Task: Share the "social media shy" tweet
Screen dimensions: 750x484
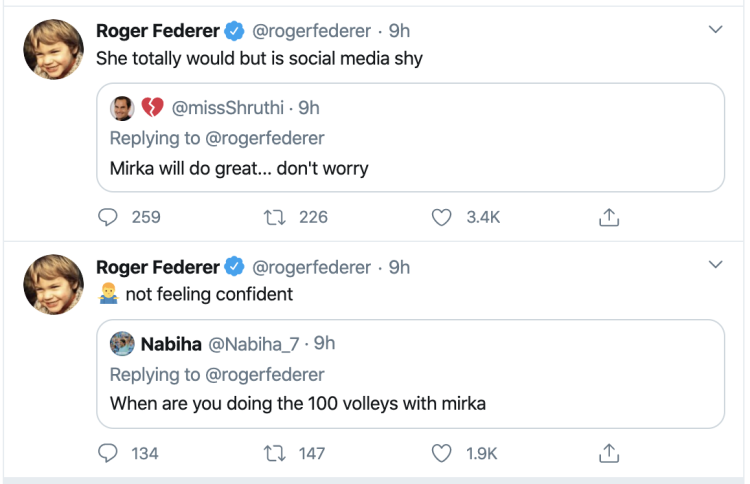Action: point(608,217)
